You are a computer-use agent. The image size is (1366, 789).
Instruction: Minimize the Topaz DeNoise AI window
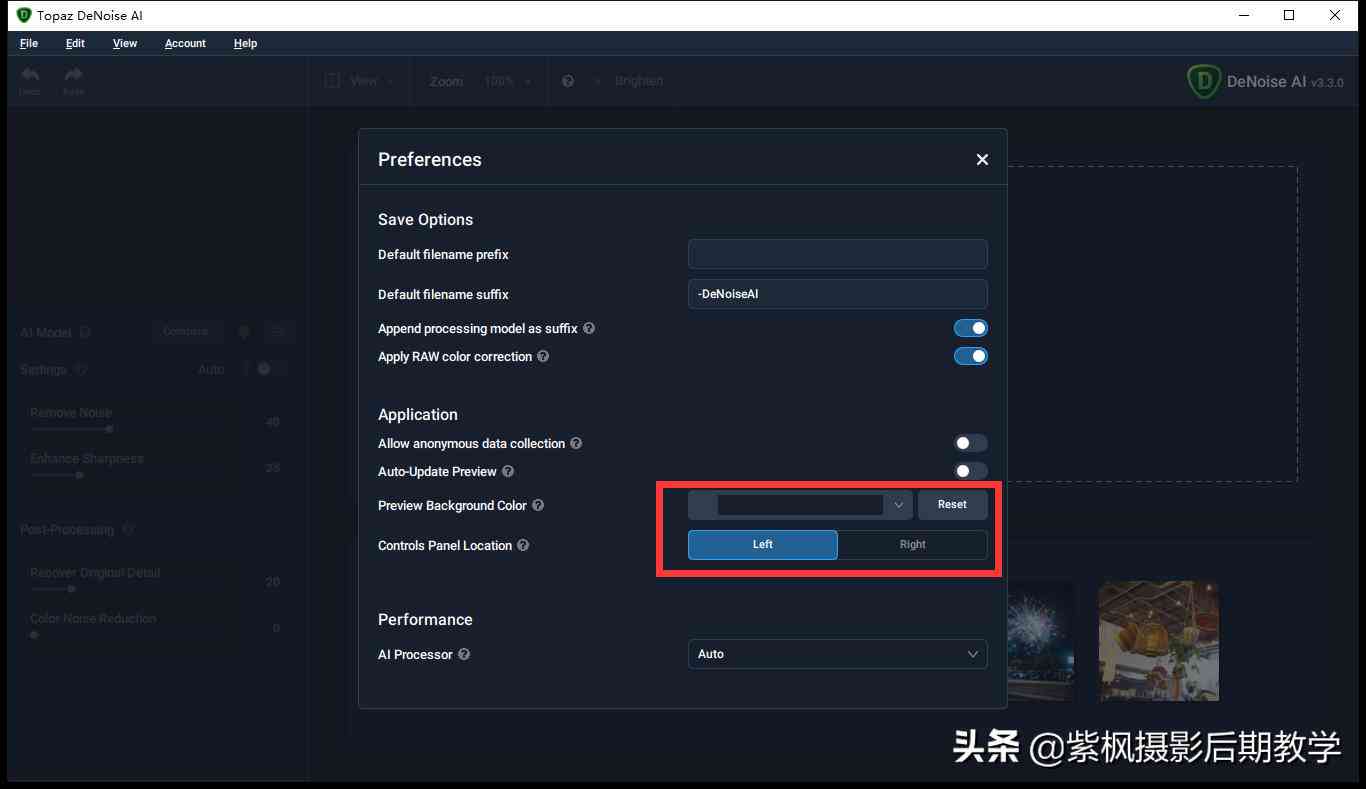1244,15
